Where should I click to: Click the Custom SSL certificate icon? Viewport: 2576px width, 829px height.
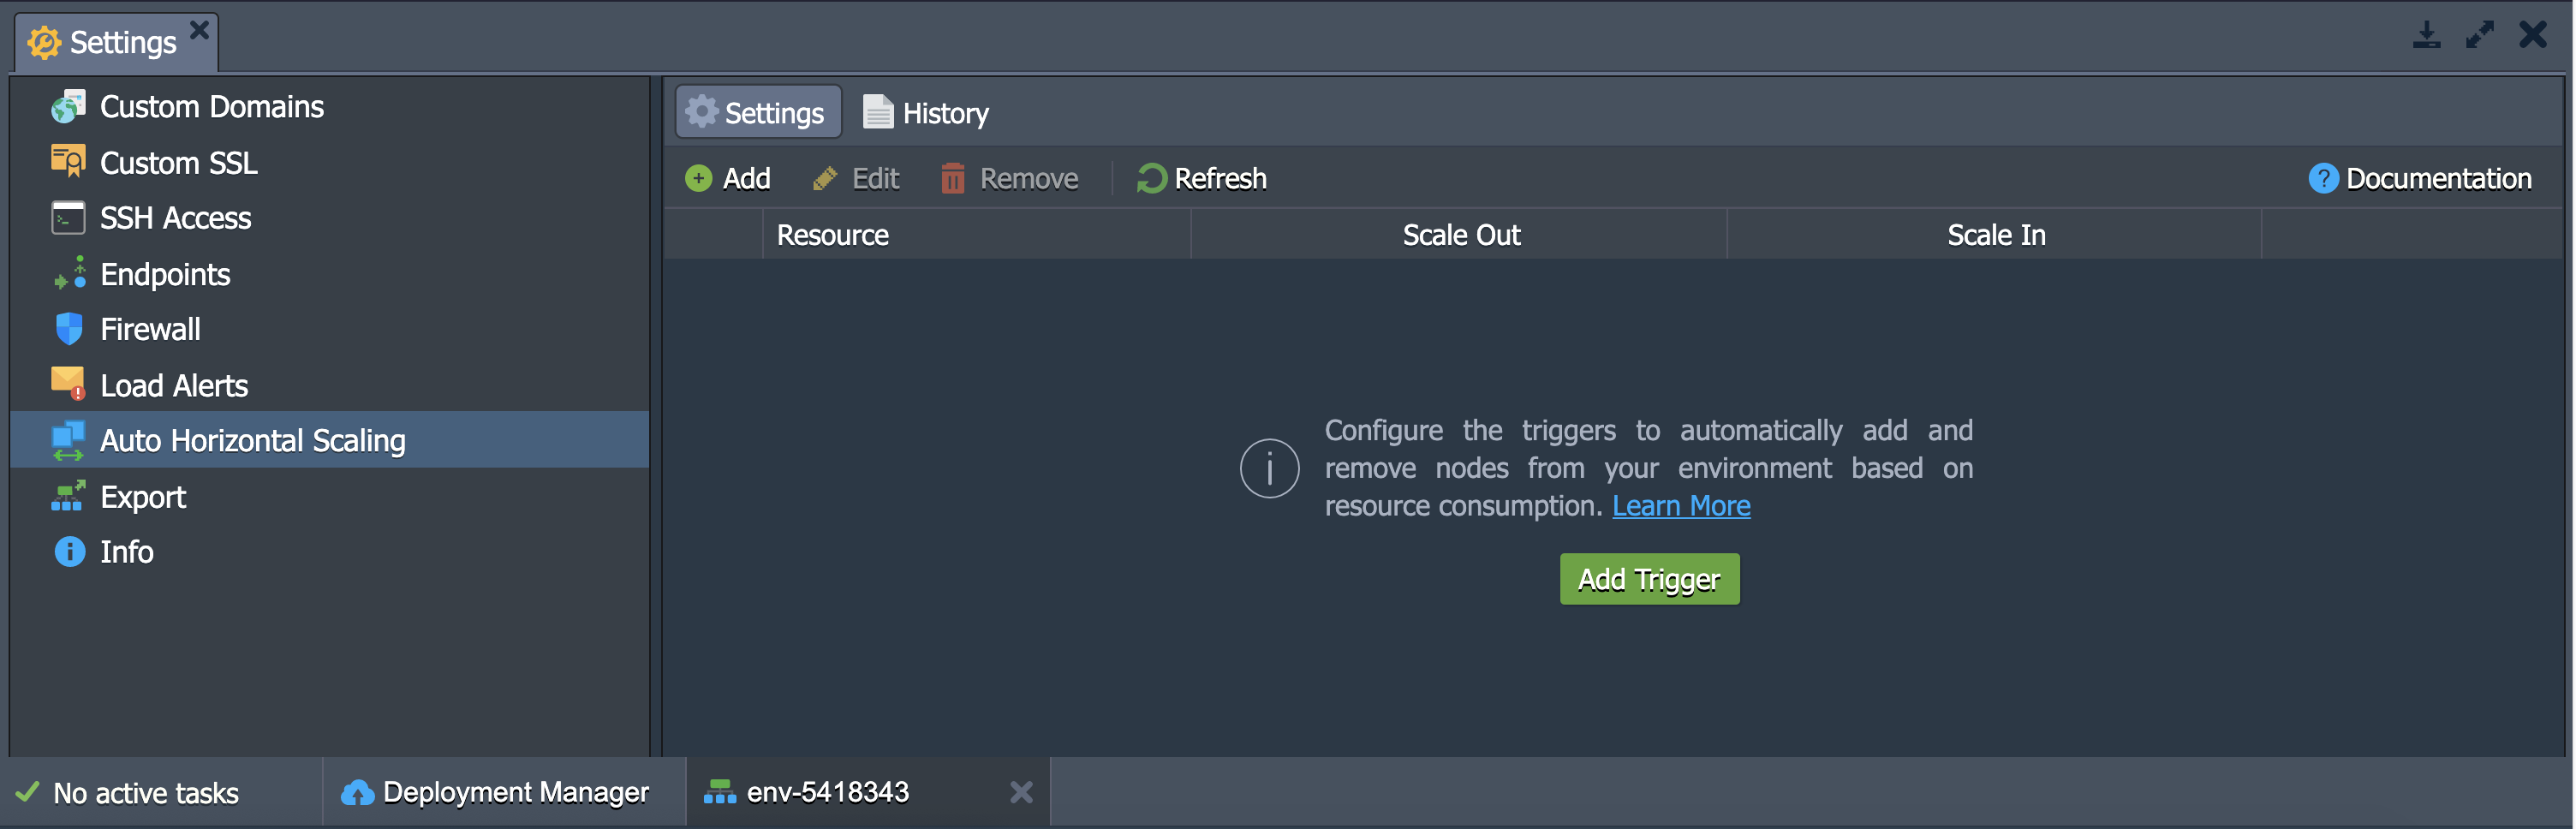[68, 162]
